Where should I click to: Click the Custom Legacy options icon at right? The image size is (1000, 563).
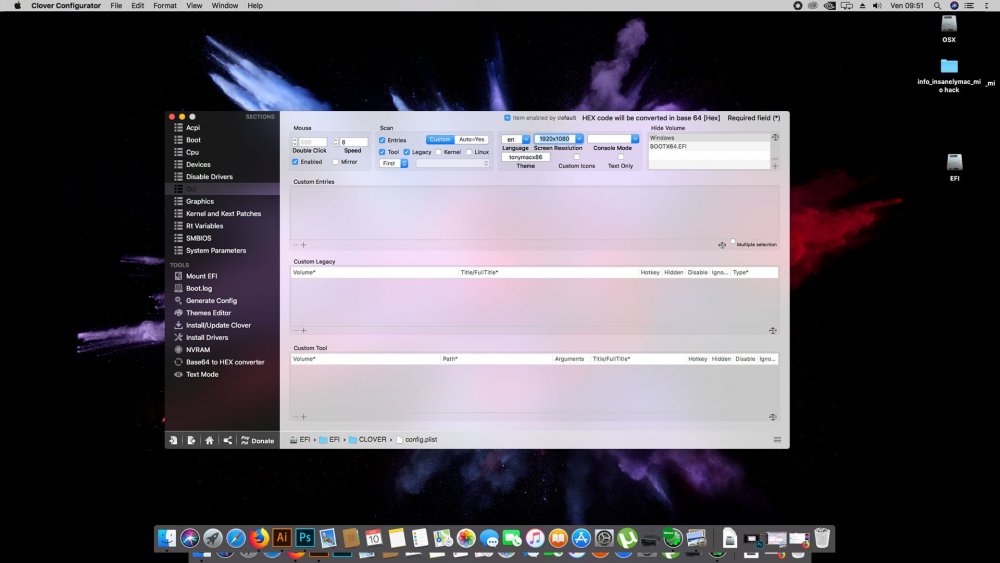coord(772,330)
